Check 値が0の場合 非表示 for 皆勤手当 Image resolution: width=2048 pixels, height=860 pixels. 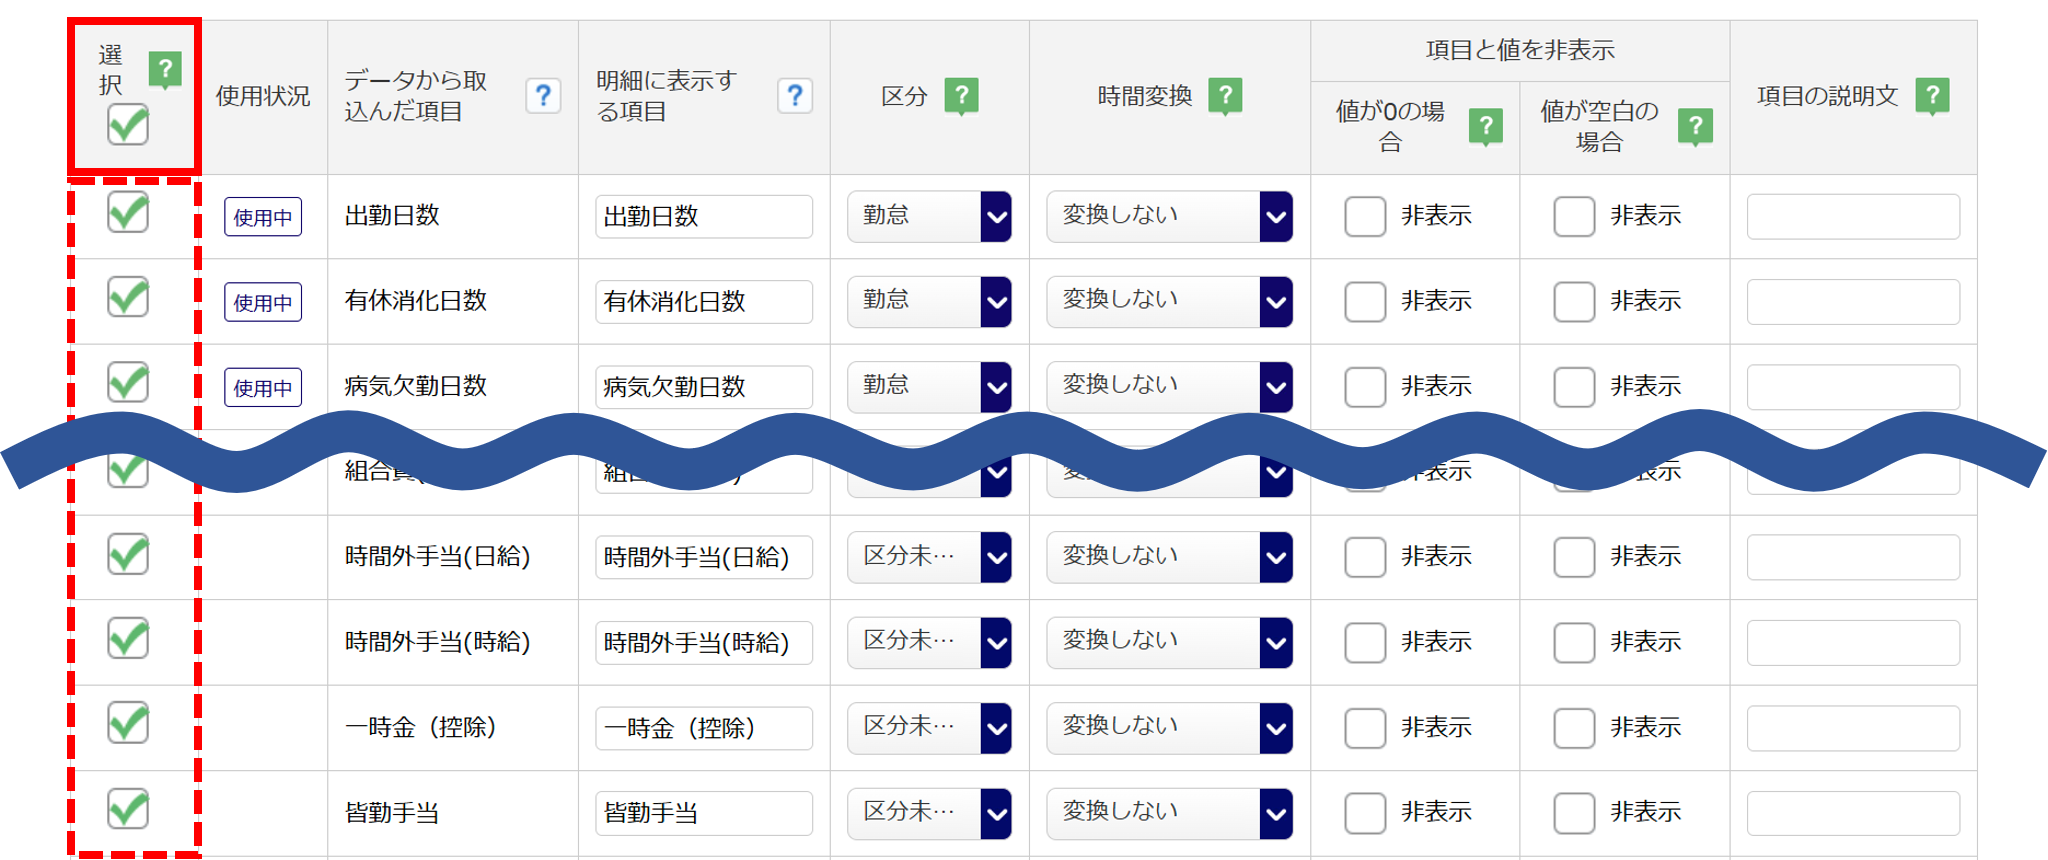coord(1365,813)
